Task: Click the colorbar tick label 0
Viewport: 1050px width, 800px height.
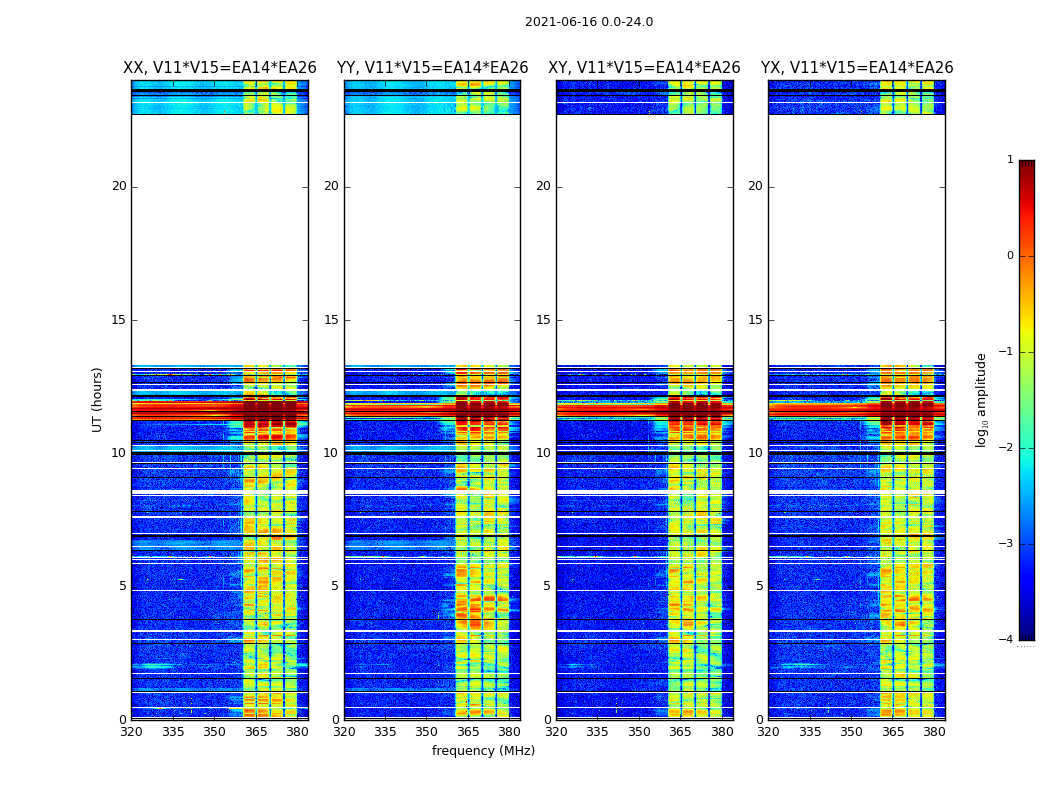Action: pos(1009,256)
